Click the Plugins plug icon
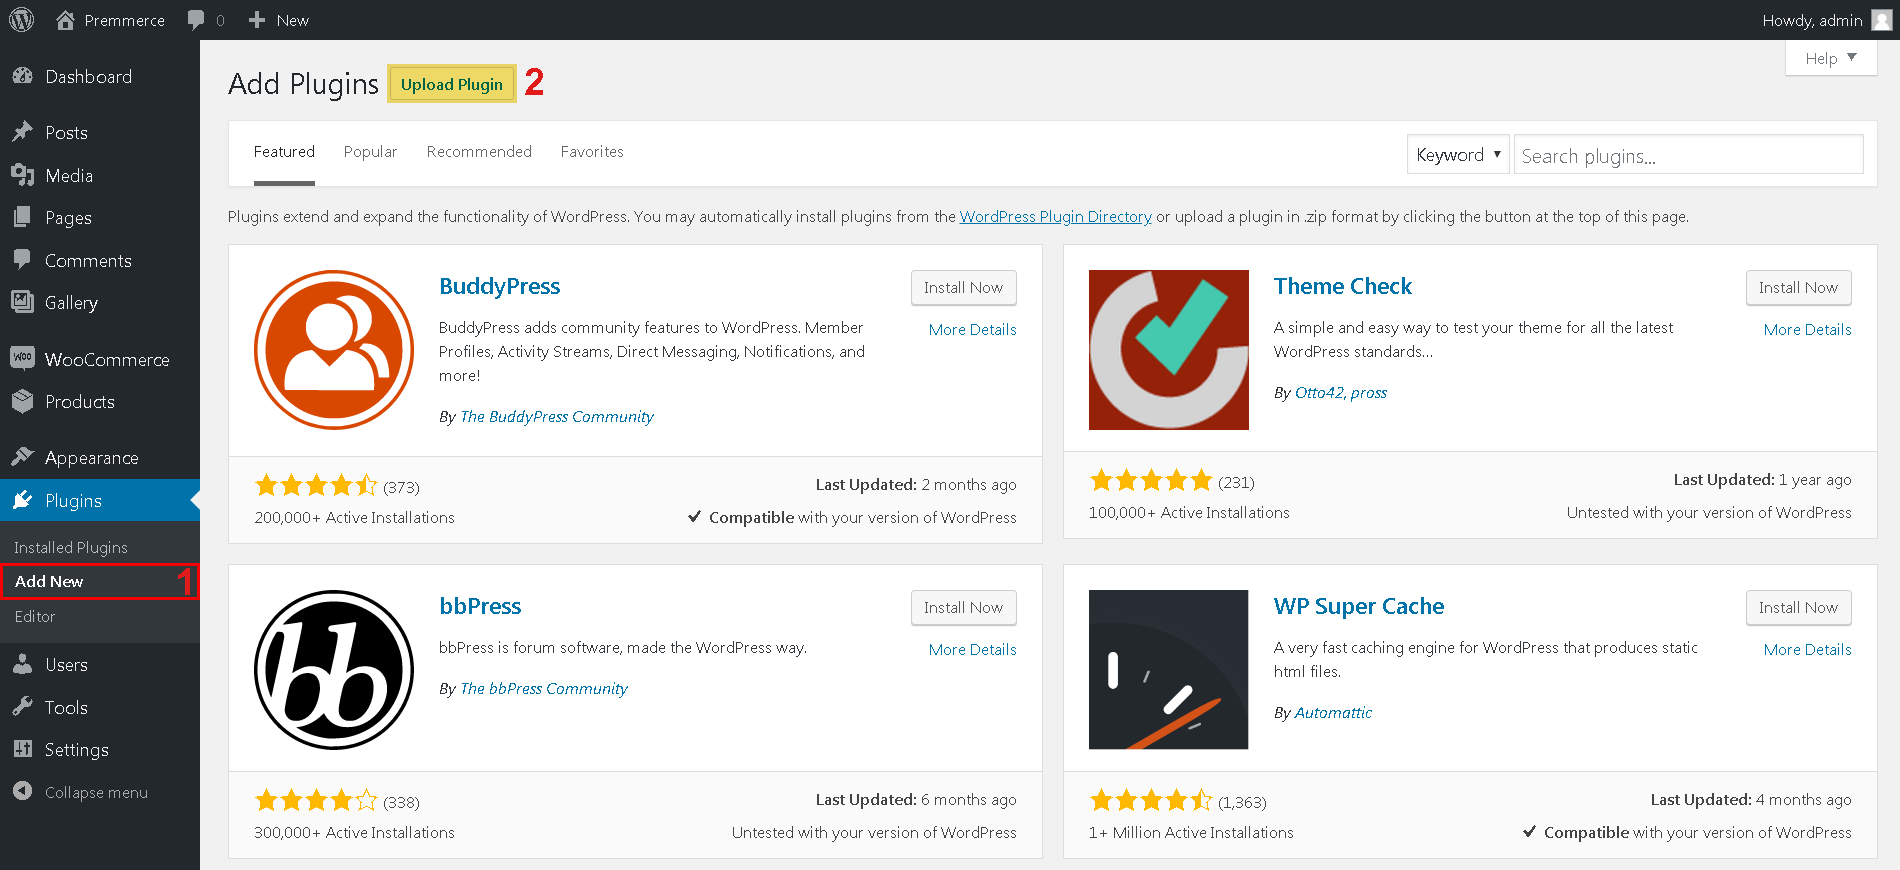1900x870 pixels. point(22,500)
